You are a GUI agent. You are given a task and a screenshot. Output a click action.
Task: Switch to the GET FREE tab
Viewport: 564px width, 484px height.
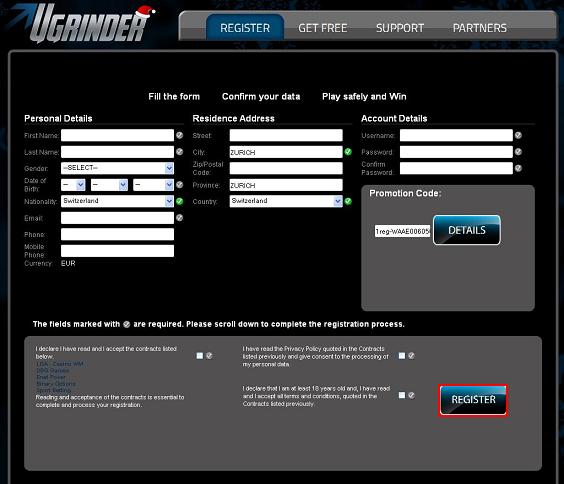tap(323, 28)
